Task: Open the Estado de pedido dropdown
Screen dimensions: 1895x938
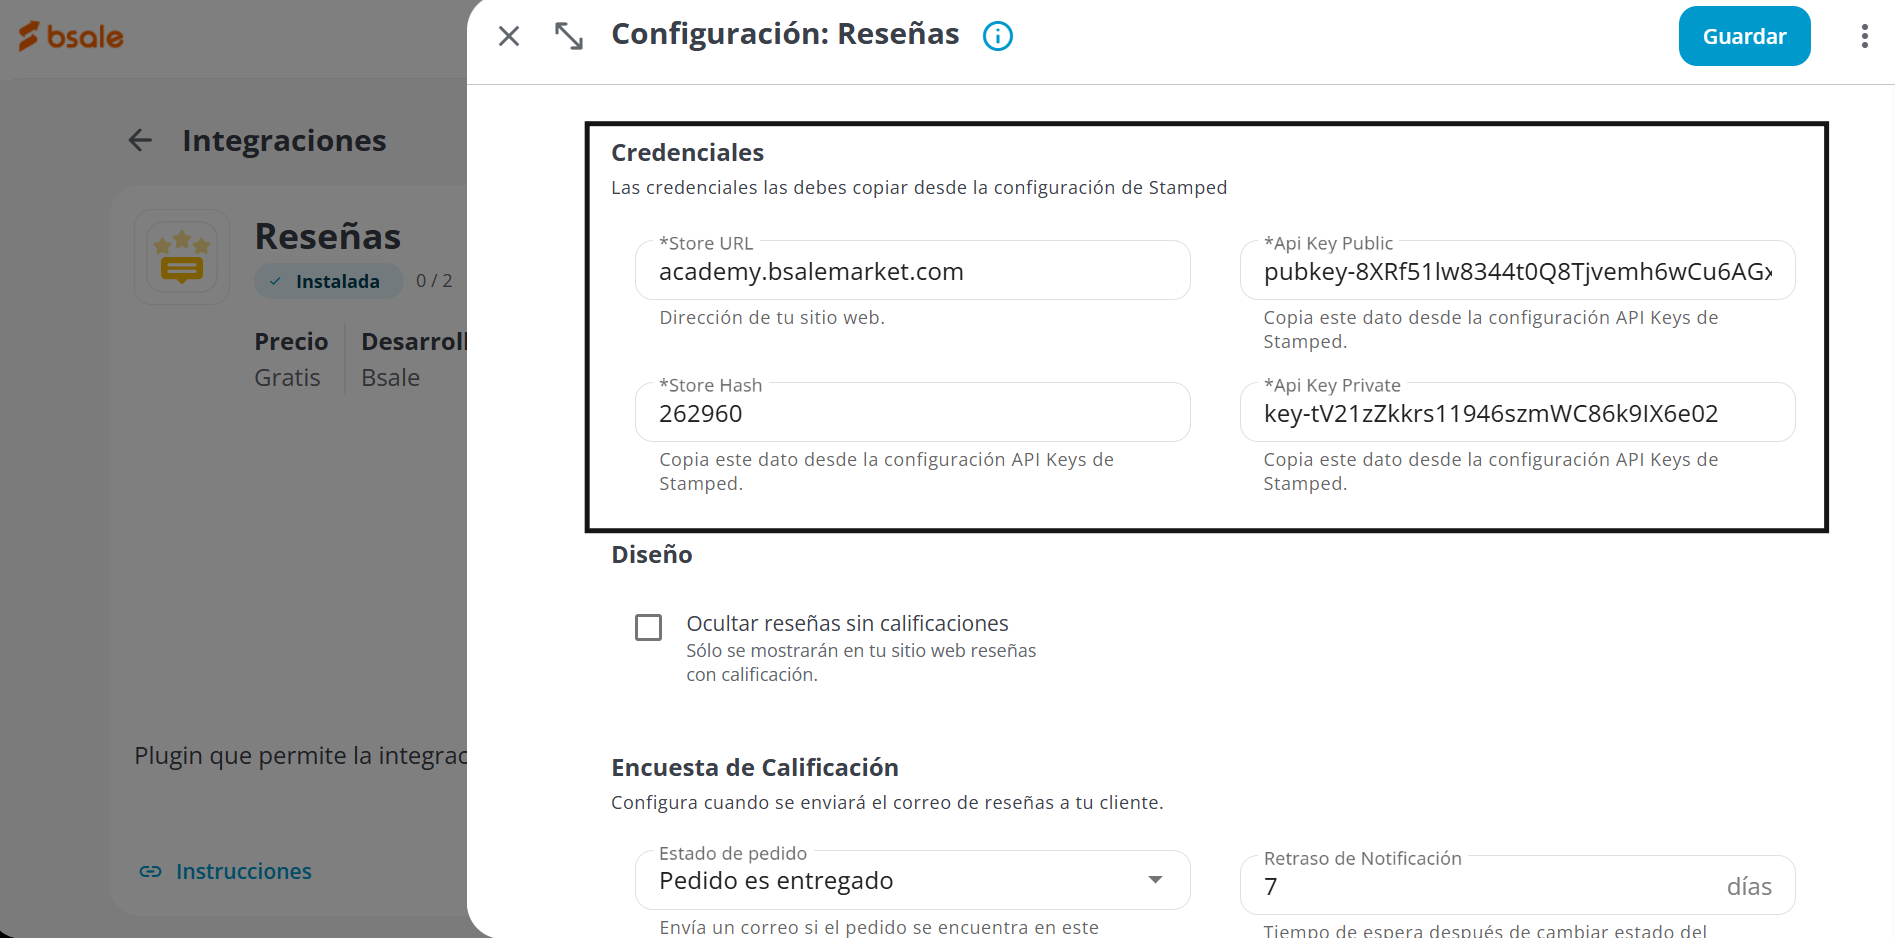Action: click(912, 880)
